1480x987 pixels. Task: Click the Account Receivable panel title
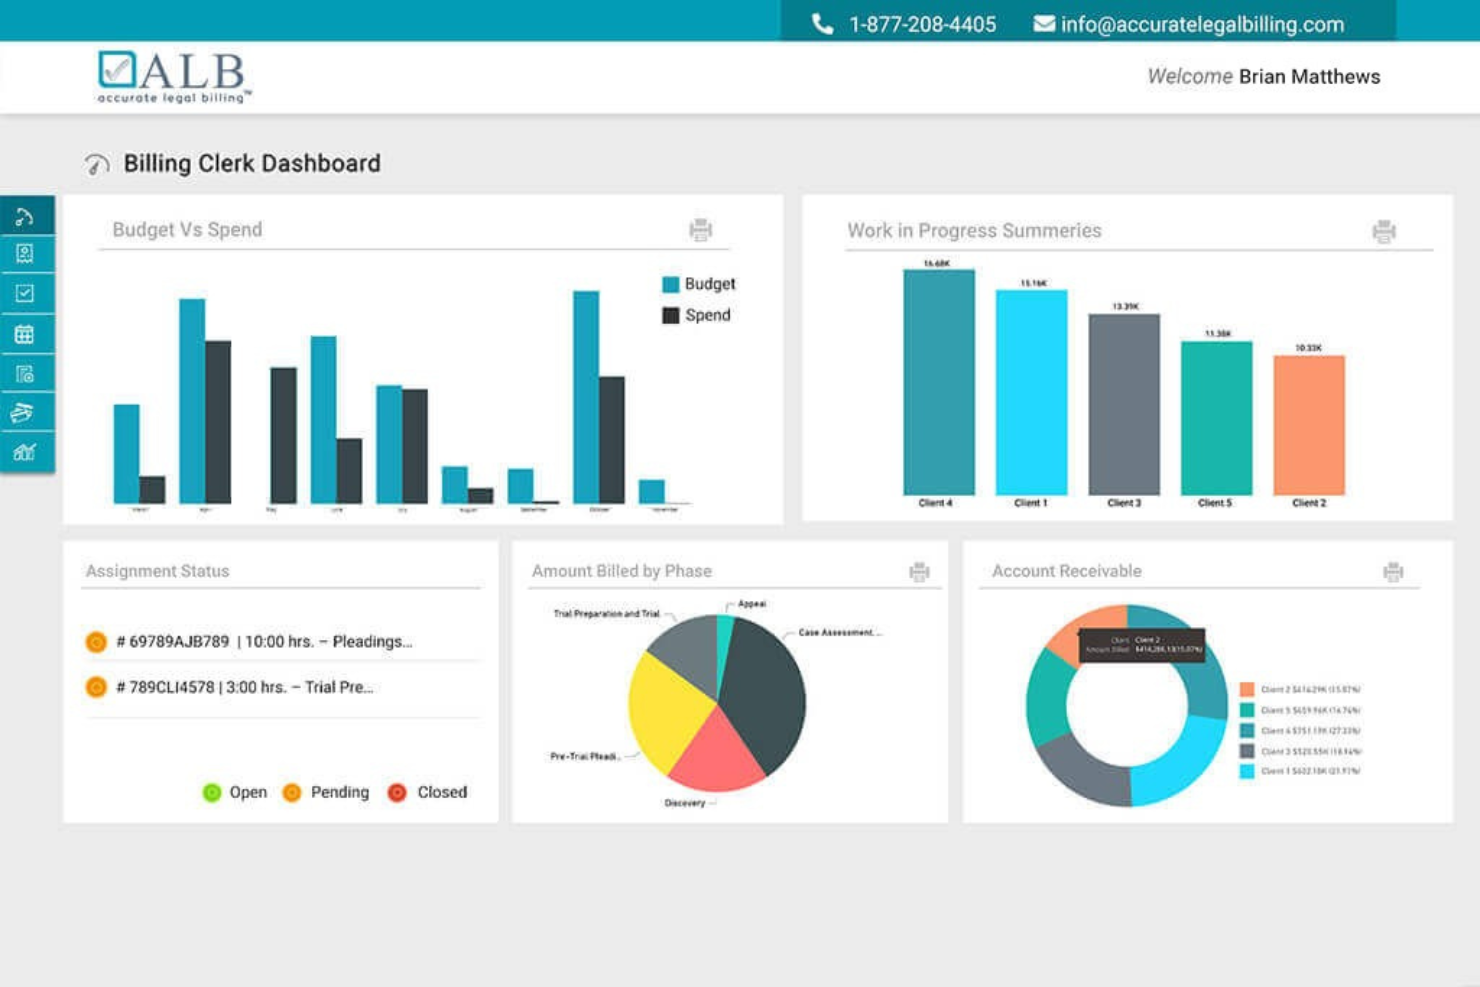pyautogui.click(x=1066, y=572)
